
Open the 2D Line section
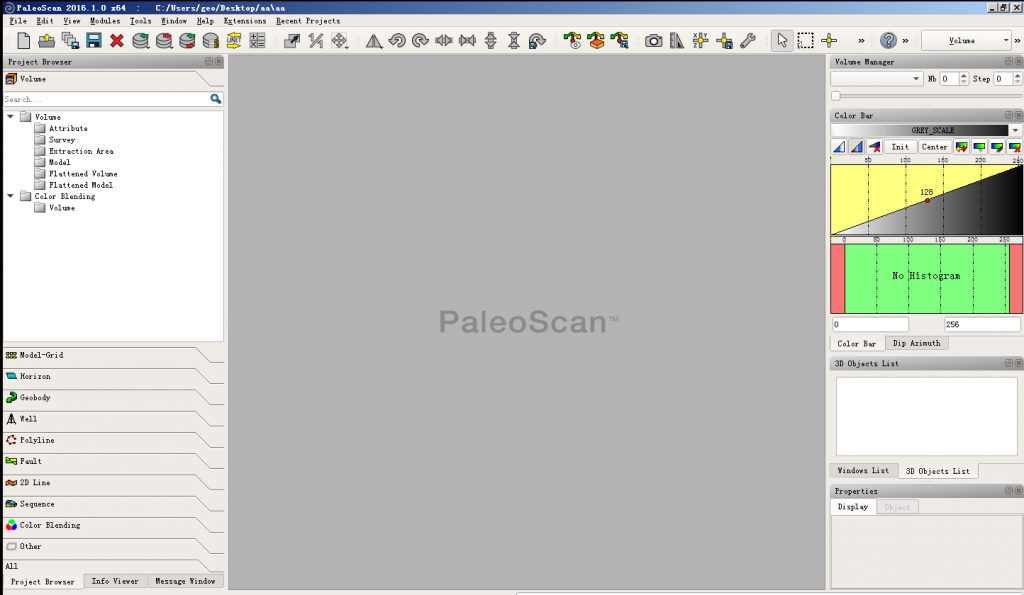coord(114,483)
